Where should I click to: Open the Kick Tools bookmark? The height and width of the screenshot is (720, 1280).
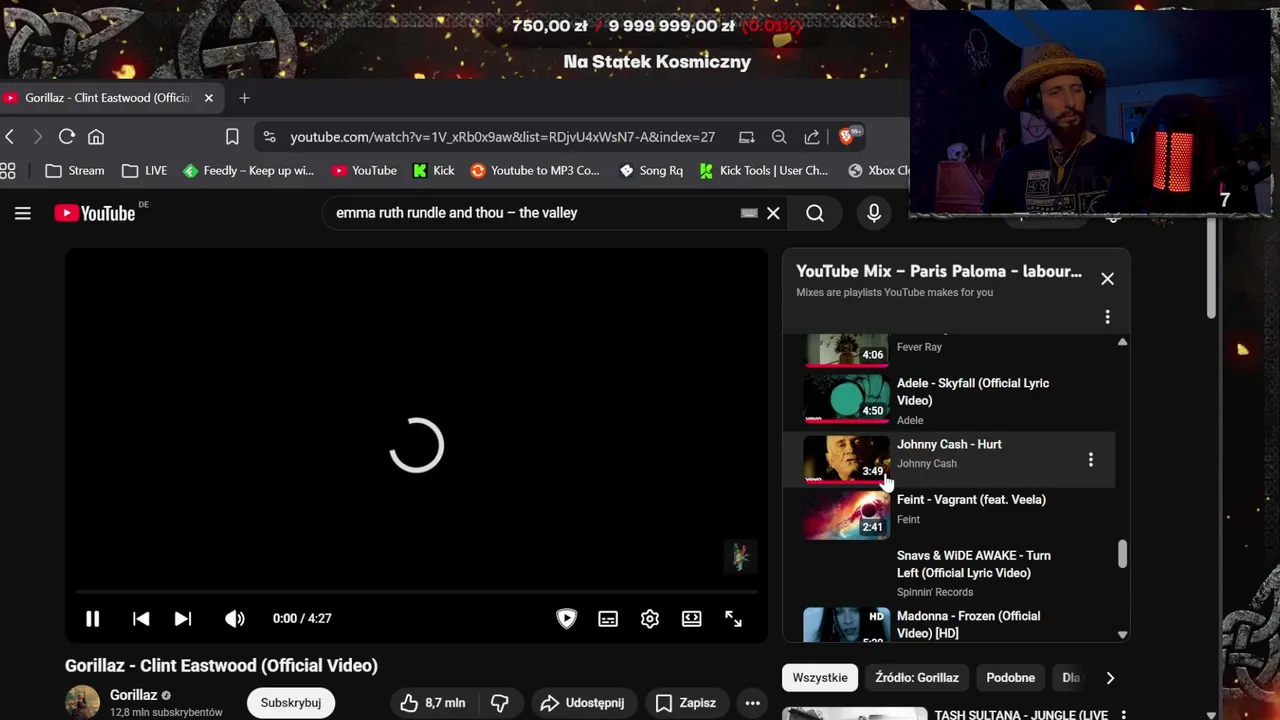pyautogui.click(x=764, y=171)
